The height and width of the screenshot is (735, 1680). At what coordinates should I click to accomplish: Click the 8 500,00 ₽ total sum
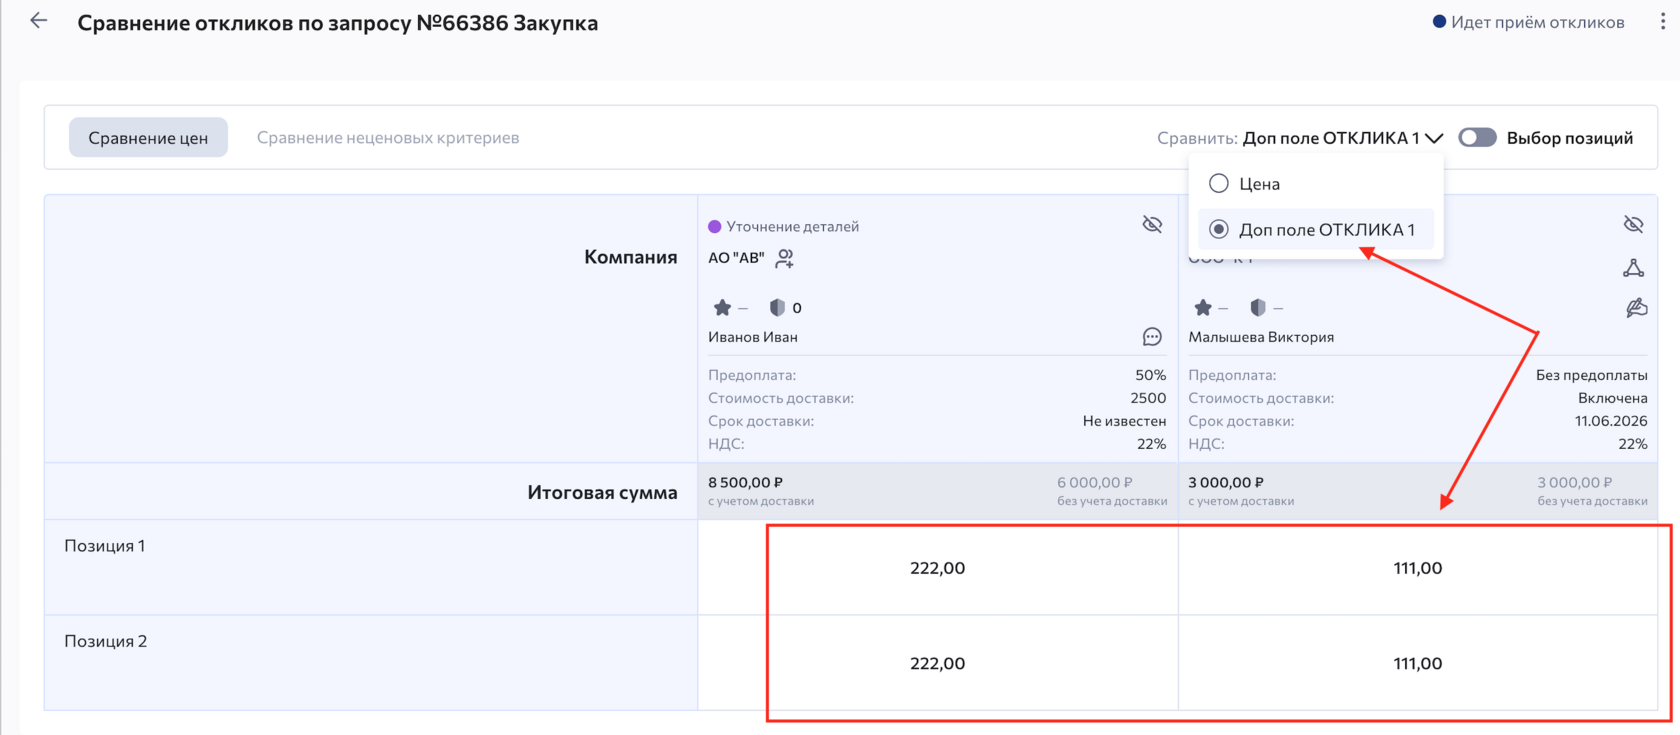(746, 482)
